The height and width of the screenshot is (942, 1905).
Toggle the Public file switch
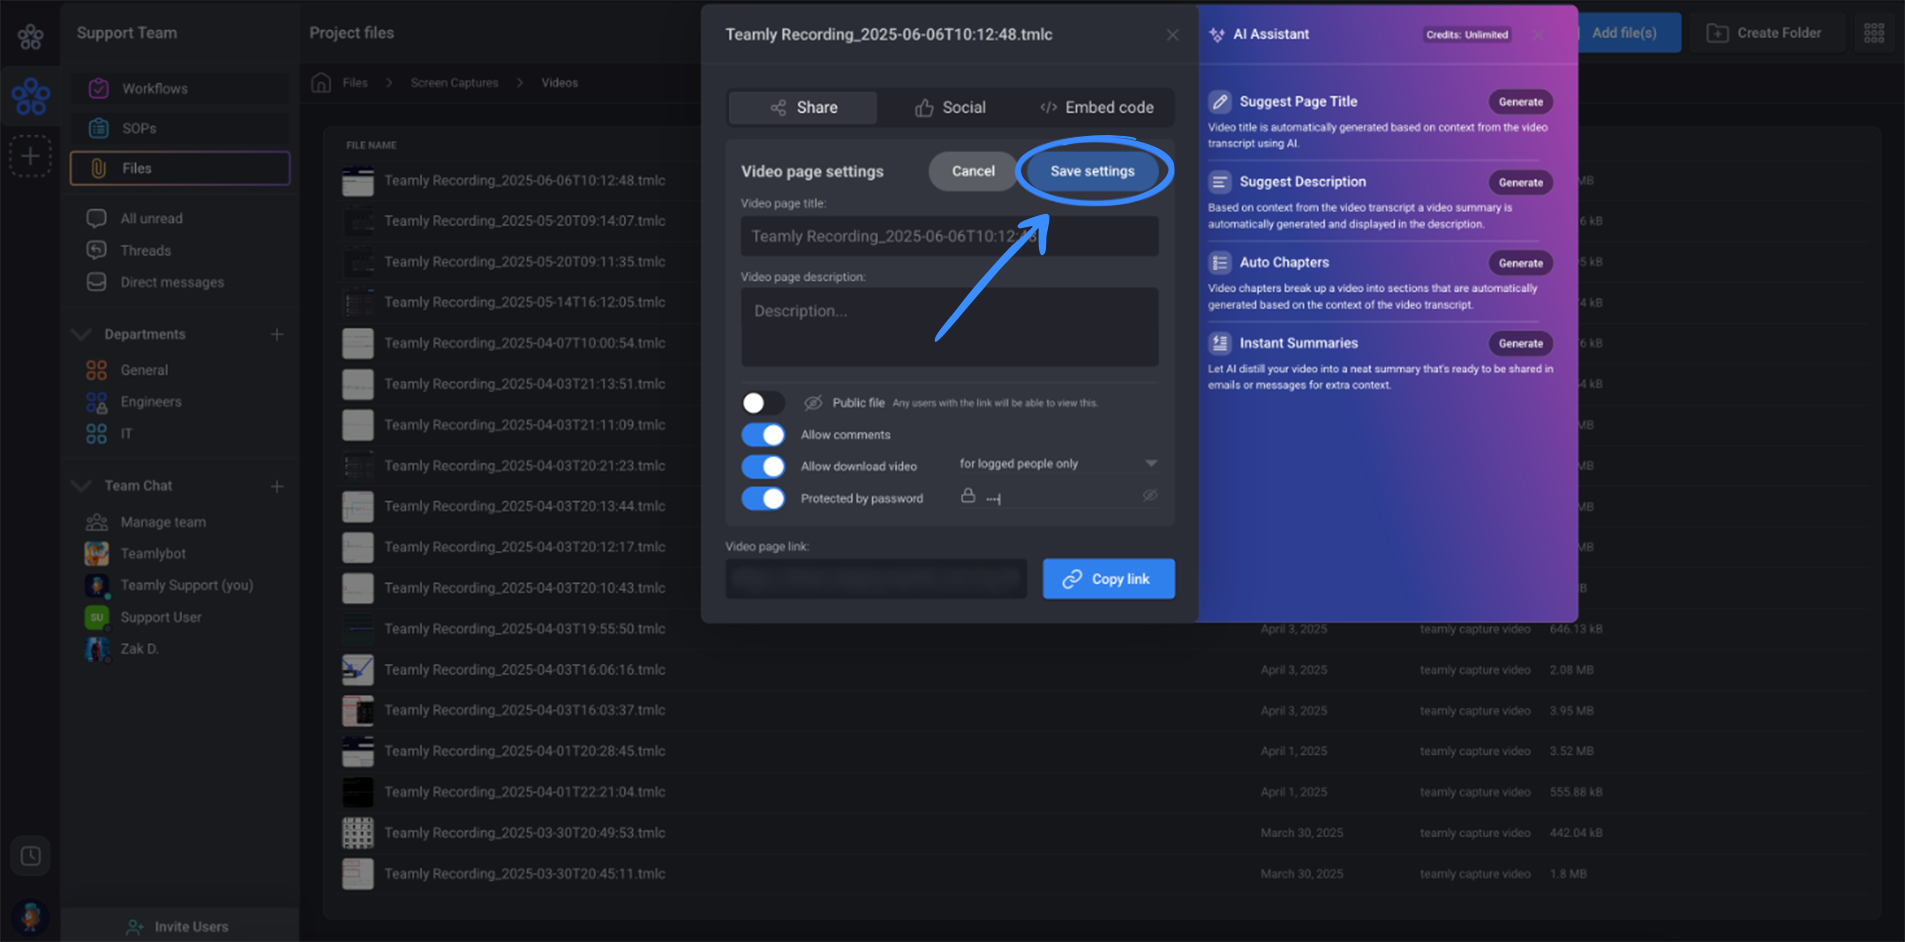click(x=763, y=402)
